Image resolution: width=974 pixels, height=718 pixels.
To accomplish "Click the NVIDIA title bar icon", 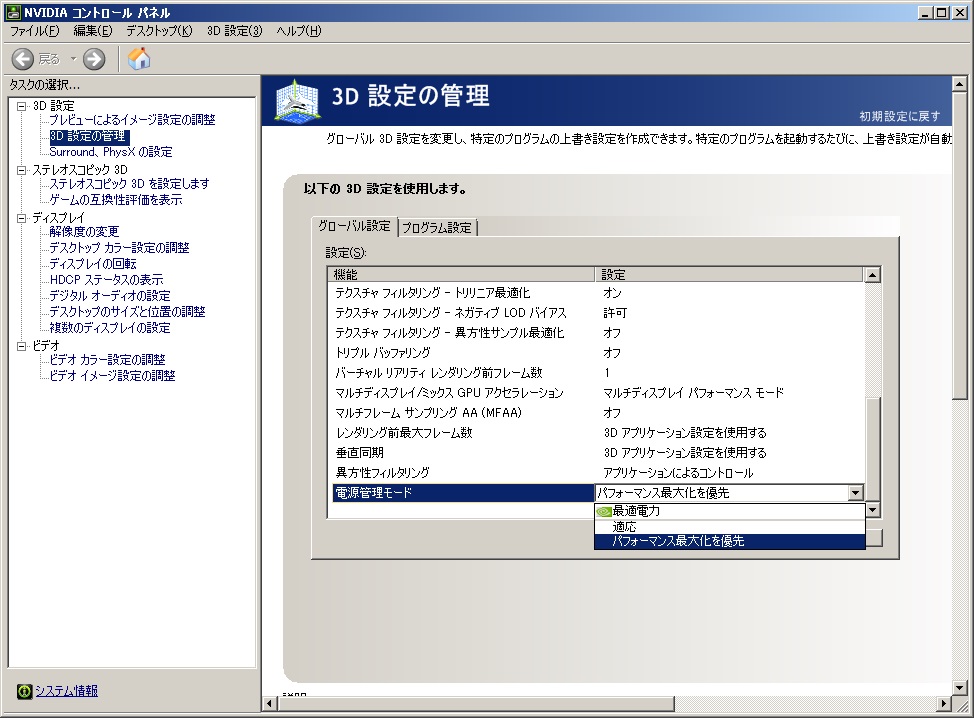I will point(12,12).
